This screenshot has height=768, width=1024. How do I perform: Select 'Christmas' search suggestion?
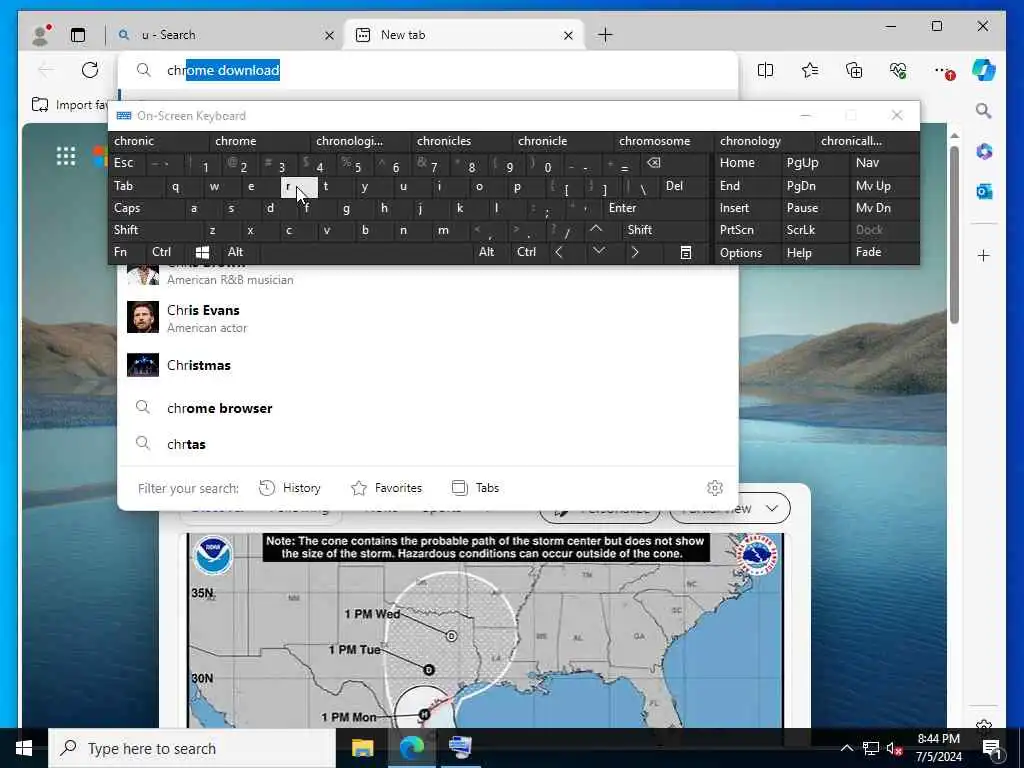[x=428, y=365]
